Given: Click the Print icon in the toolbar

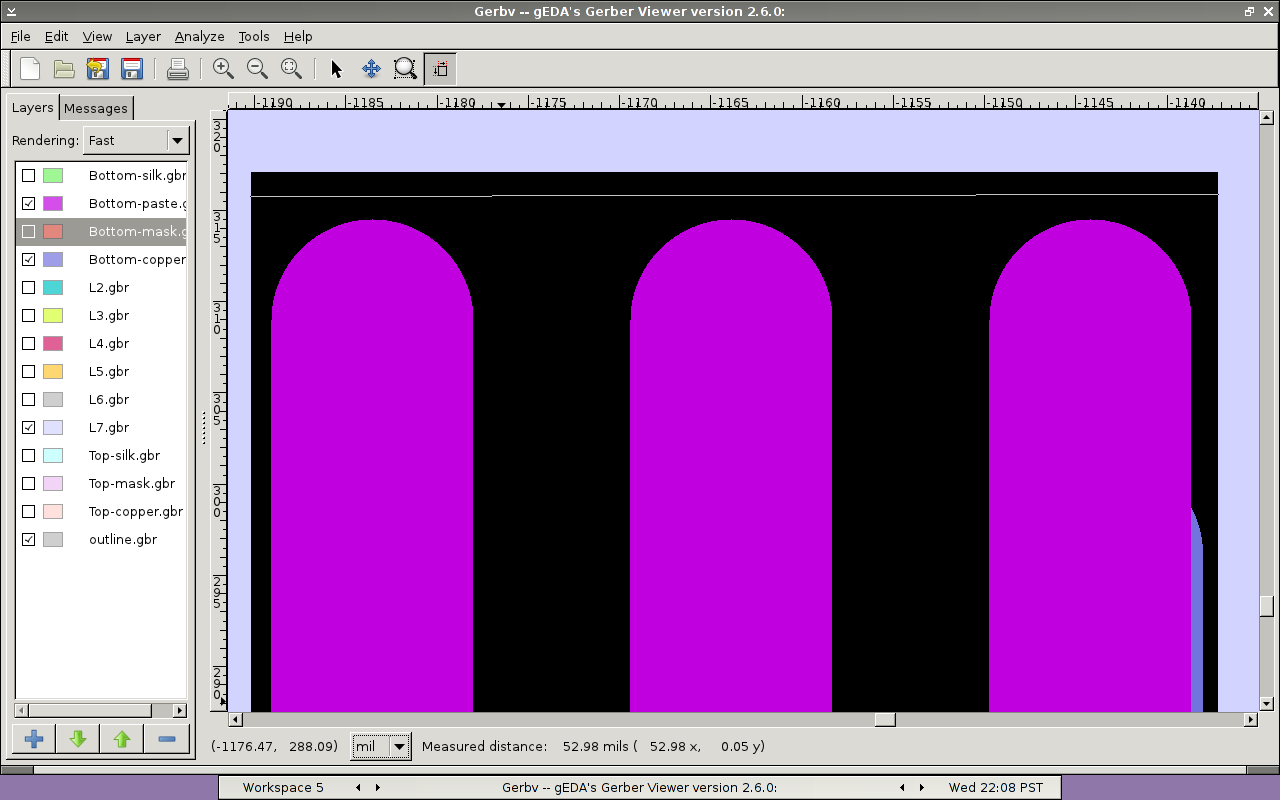Looking at the screenshot, I should (178, 69).
